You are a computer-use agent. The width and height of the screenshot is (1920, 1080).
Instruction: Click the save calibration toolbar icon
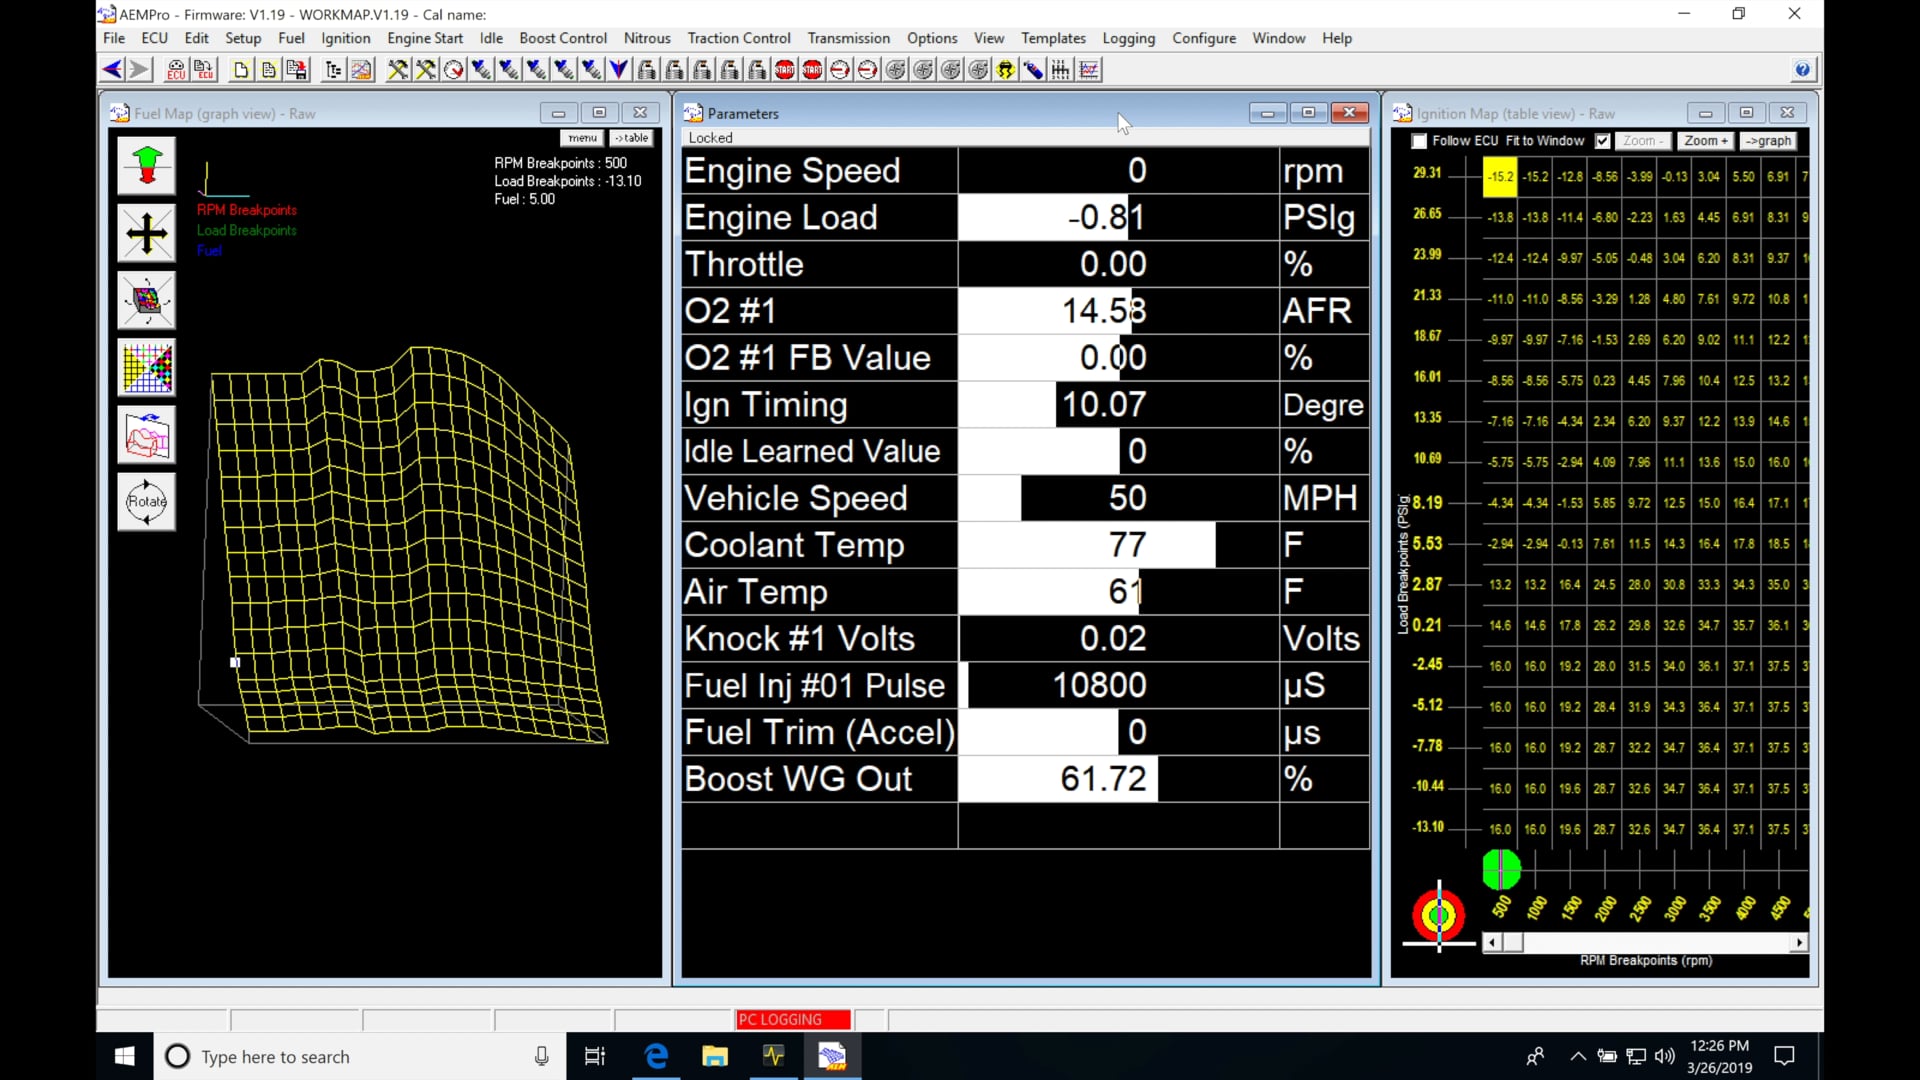click(x=296, y=69)
